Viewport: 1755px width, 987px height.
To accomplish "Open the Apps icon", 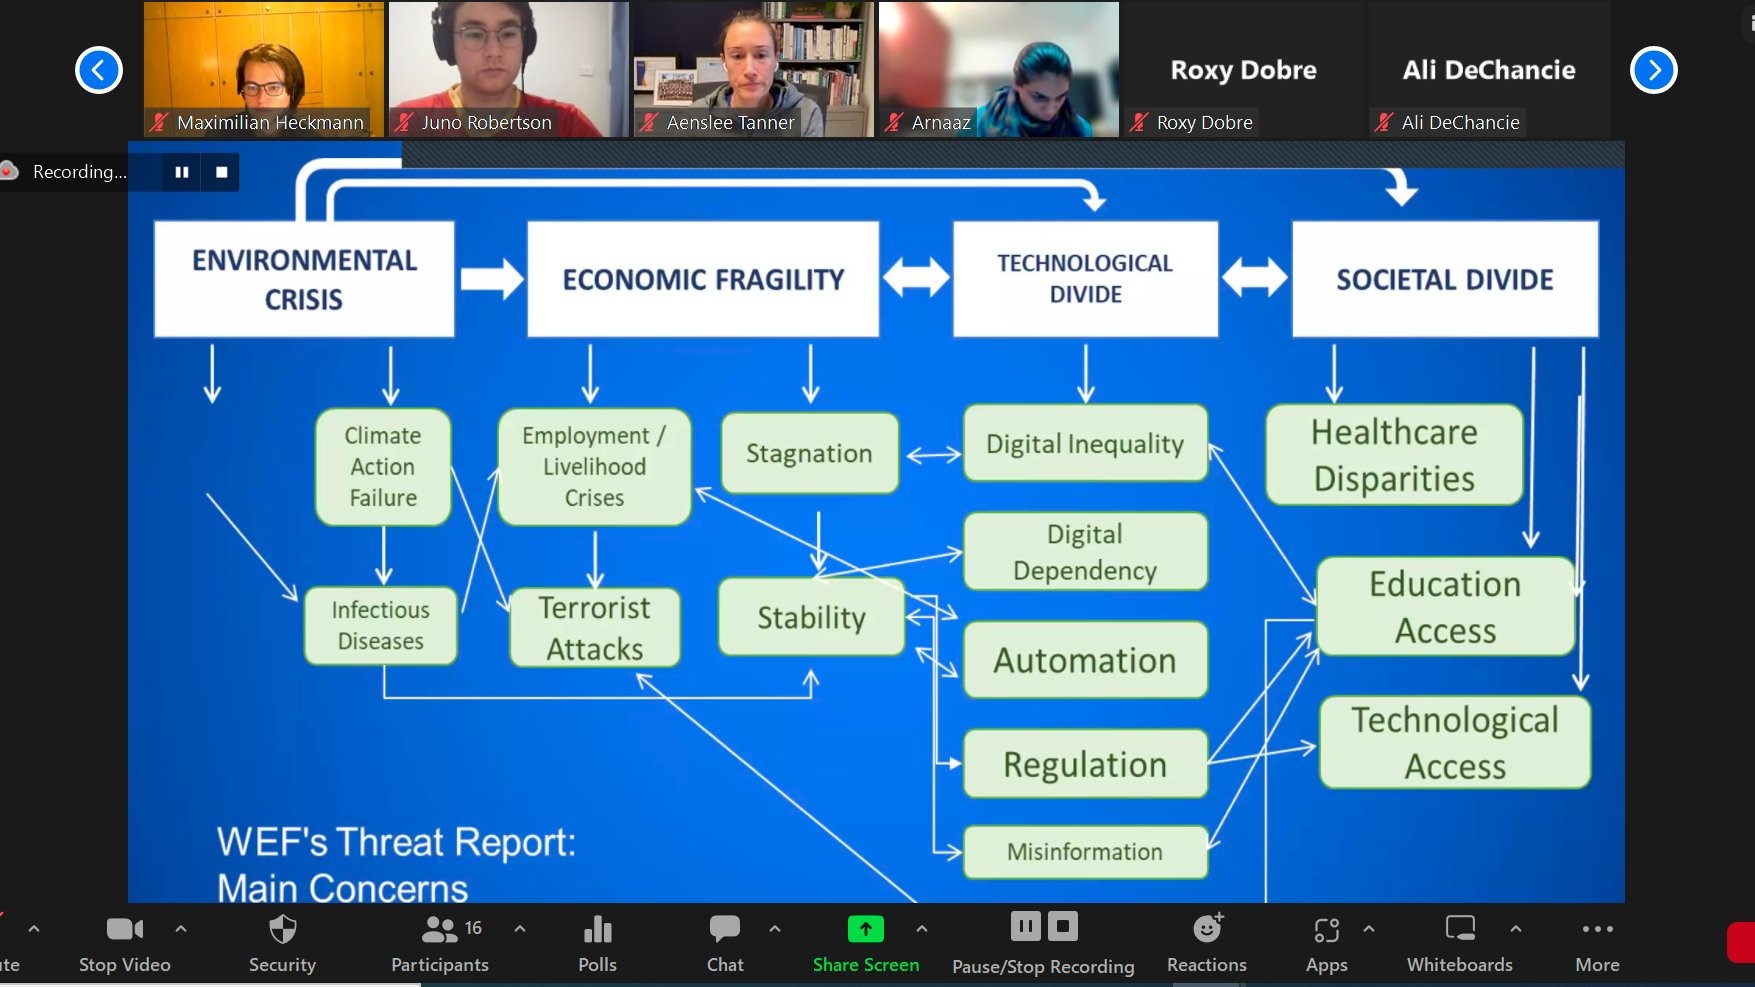I will click(1326, 931).
